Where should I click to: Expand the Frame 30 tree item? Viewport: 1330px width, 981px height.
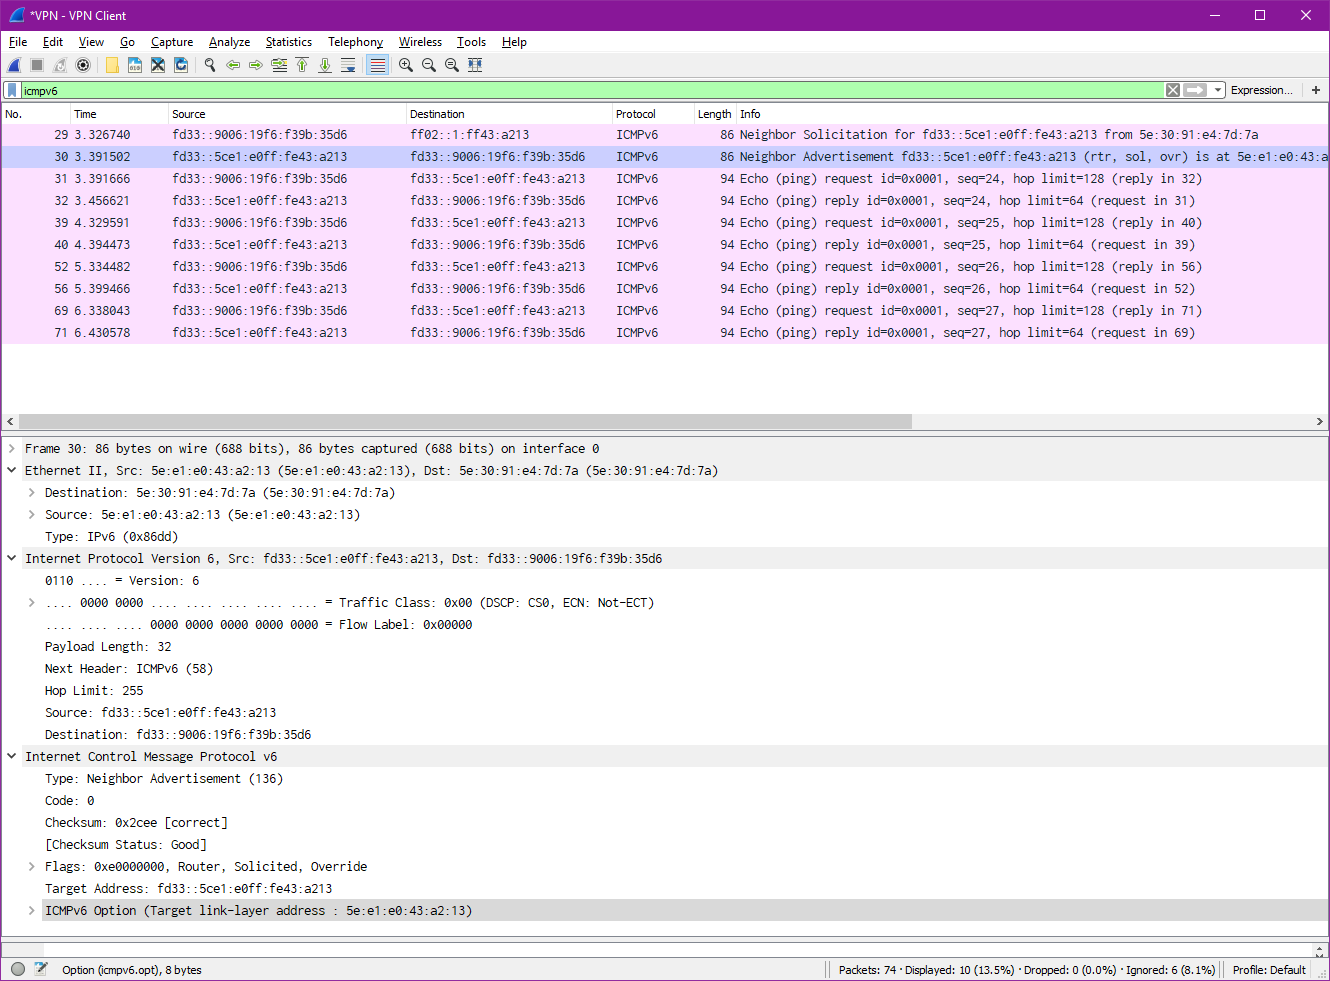[x=12, y=449]
